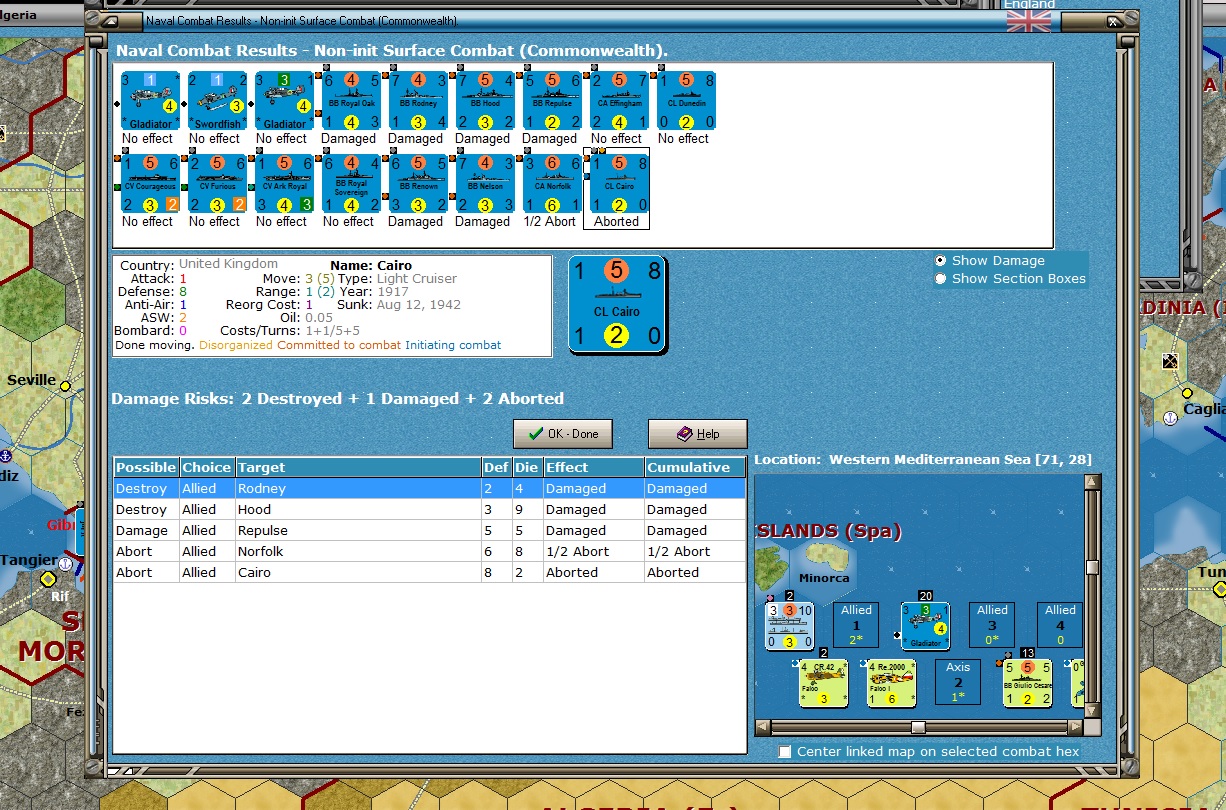The width and height of the screenshot is (1226, 810).
Task: Click the Target column header
Action: pos(357,467)
